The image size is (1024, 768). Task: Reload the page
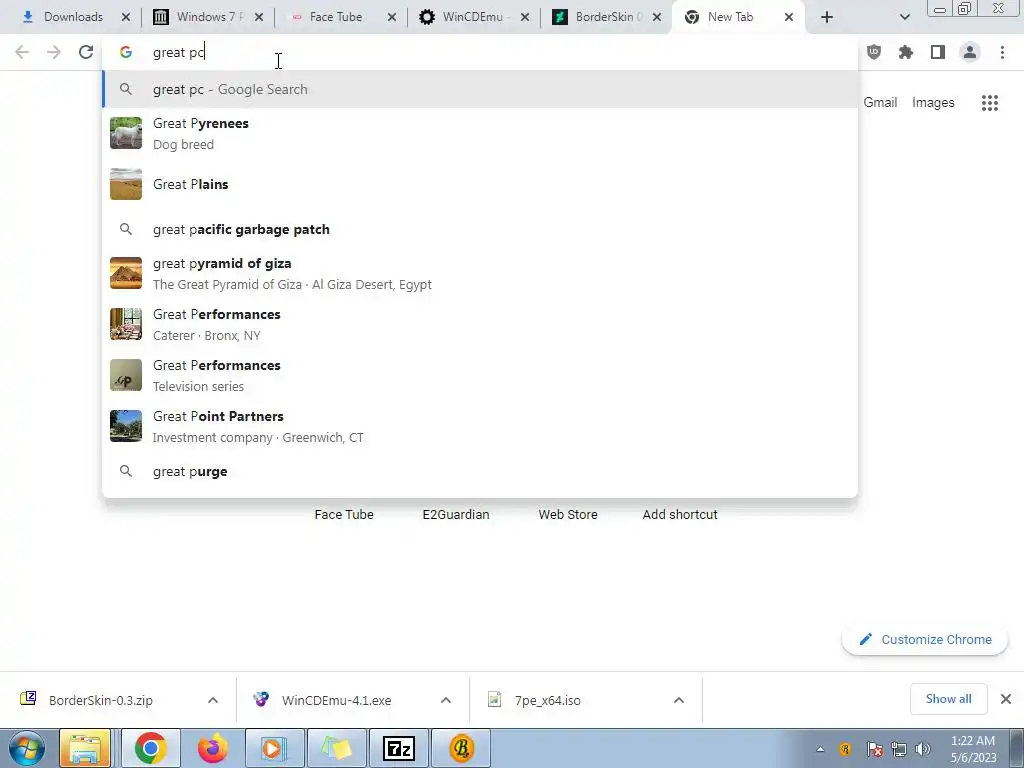(x=86, y=52)
